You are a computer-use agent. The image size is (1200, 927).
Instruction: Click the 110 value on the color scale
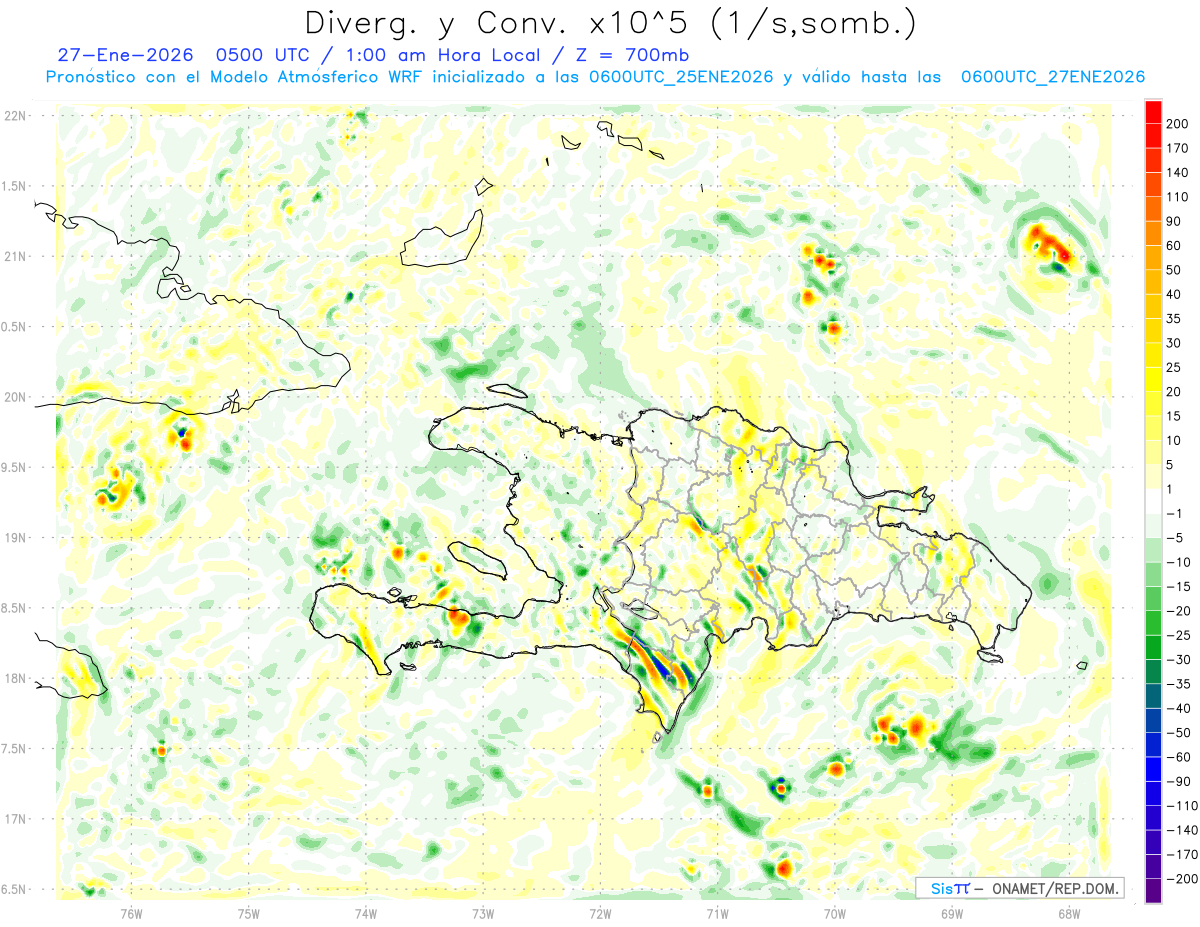(1178, 197)
